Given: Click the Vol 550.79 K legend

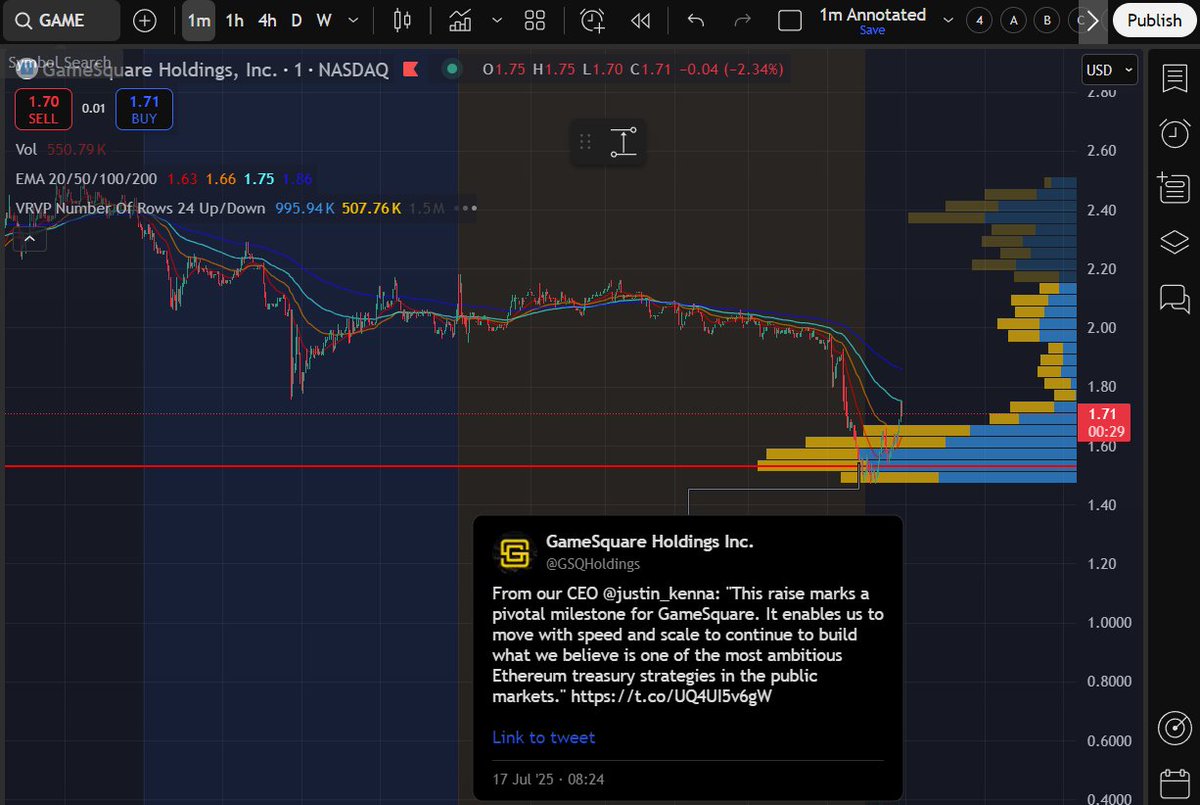Looking at the screenshot, I should click(x=60, y=149).
